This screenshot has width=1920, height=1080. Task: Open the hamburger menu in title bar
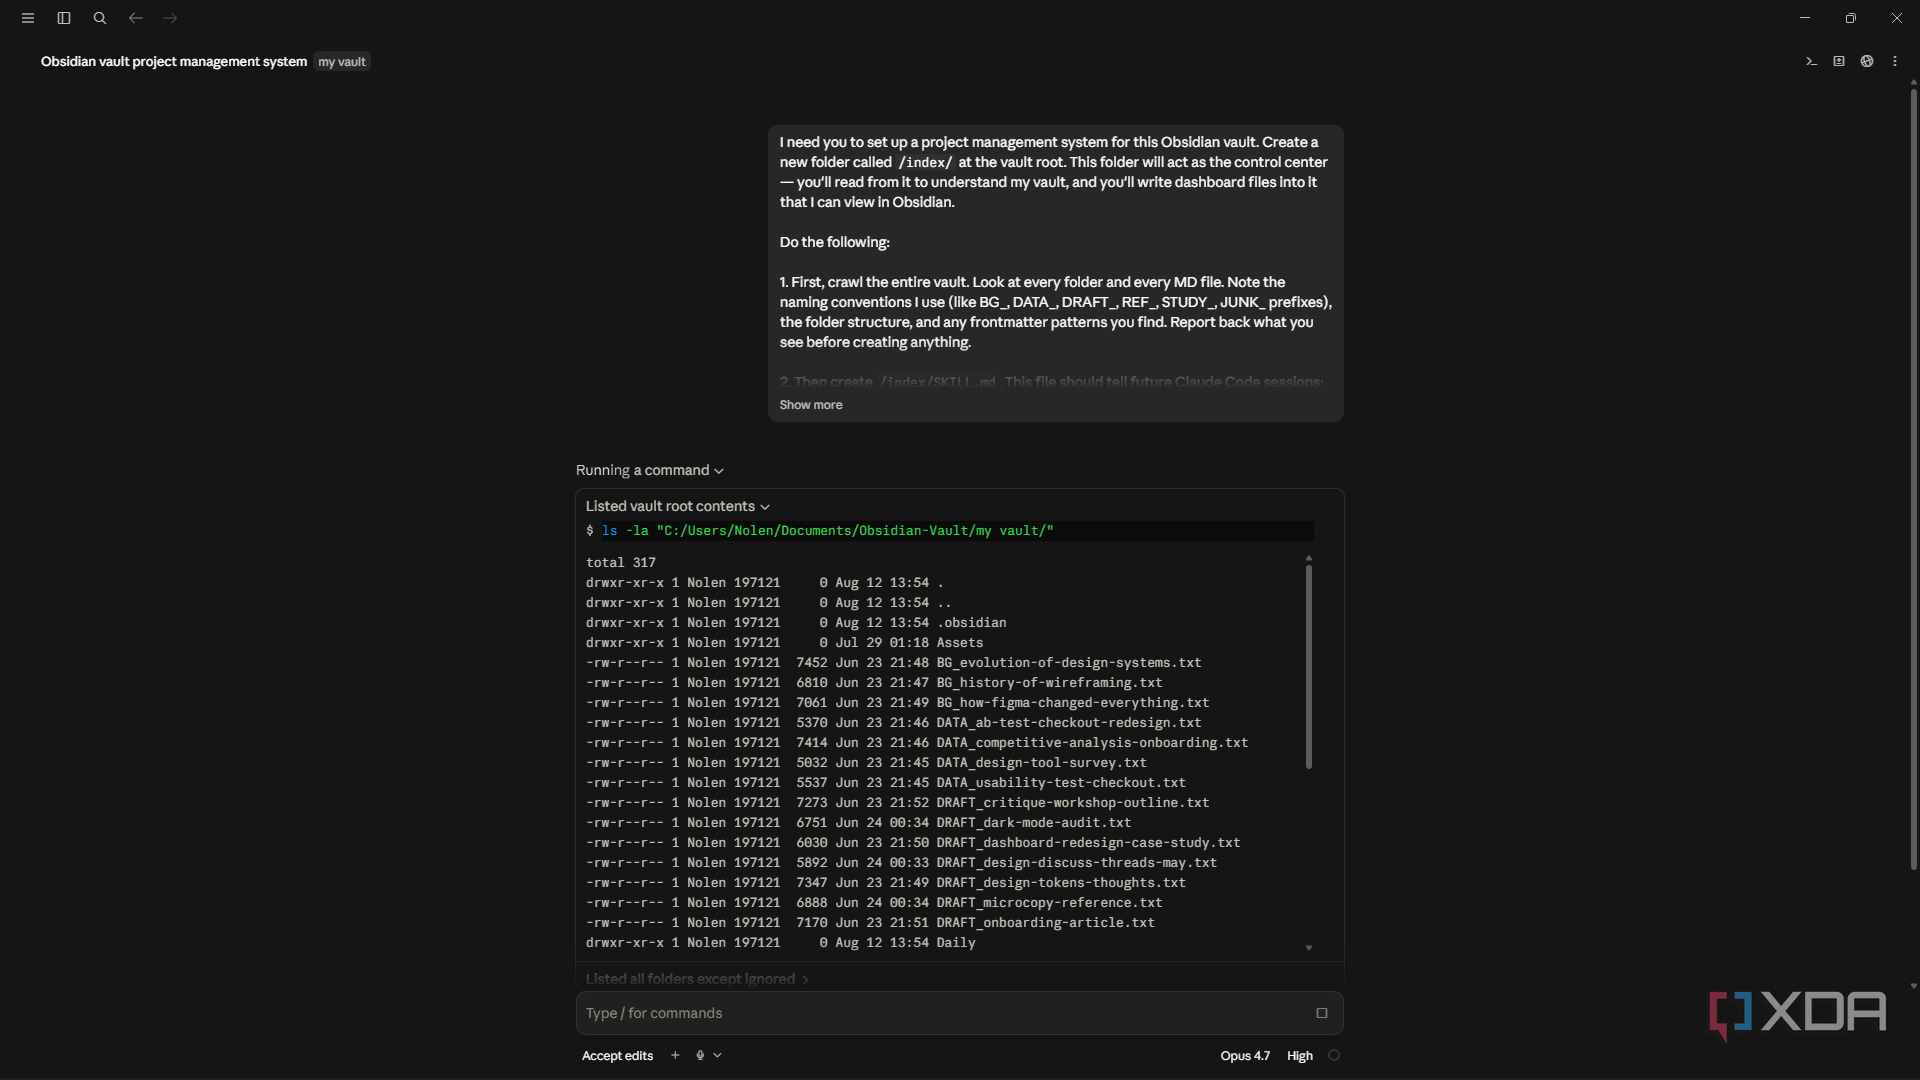click(28, 18)
